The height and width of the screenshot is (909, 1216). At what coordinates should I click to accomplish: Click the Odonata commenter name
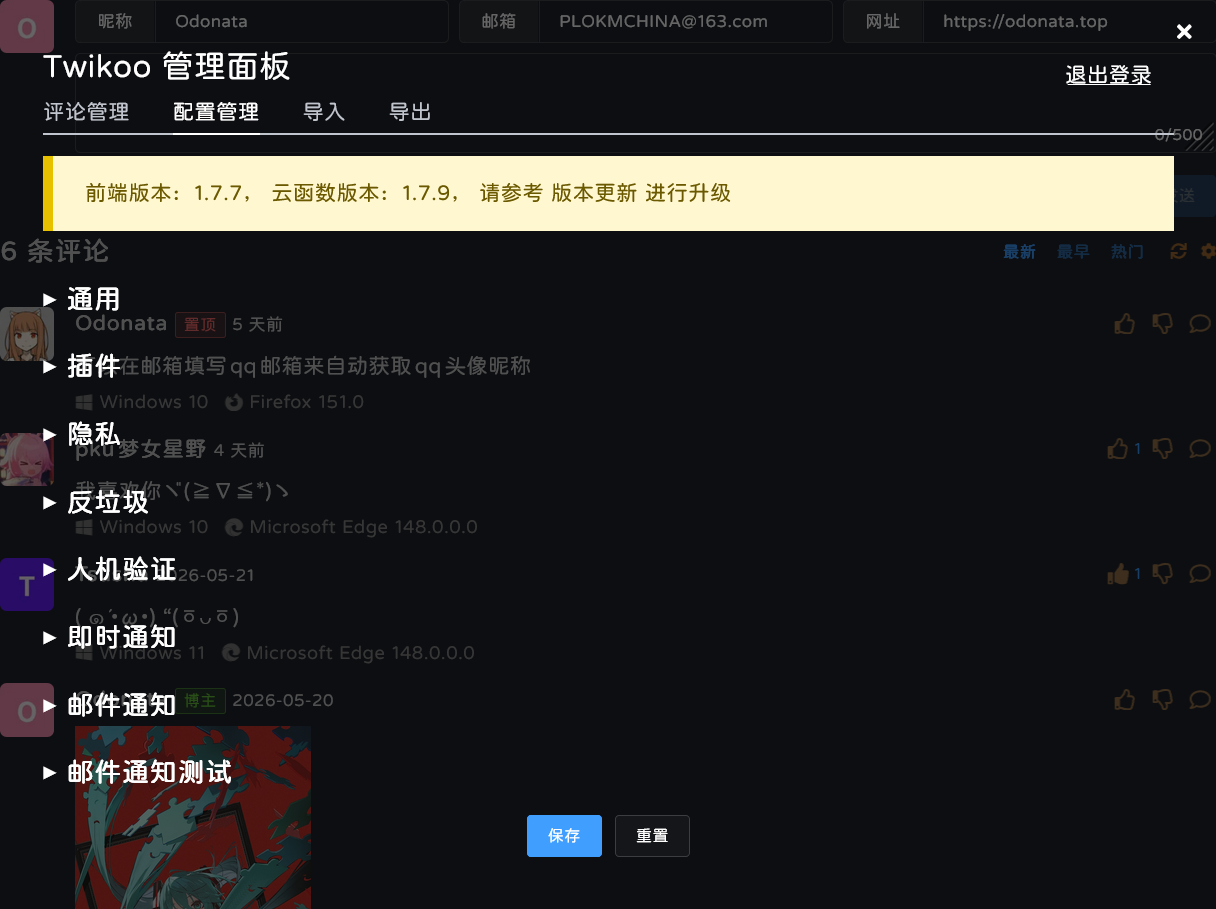pos(121,323)
